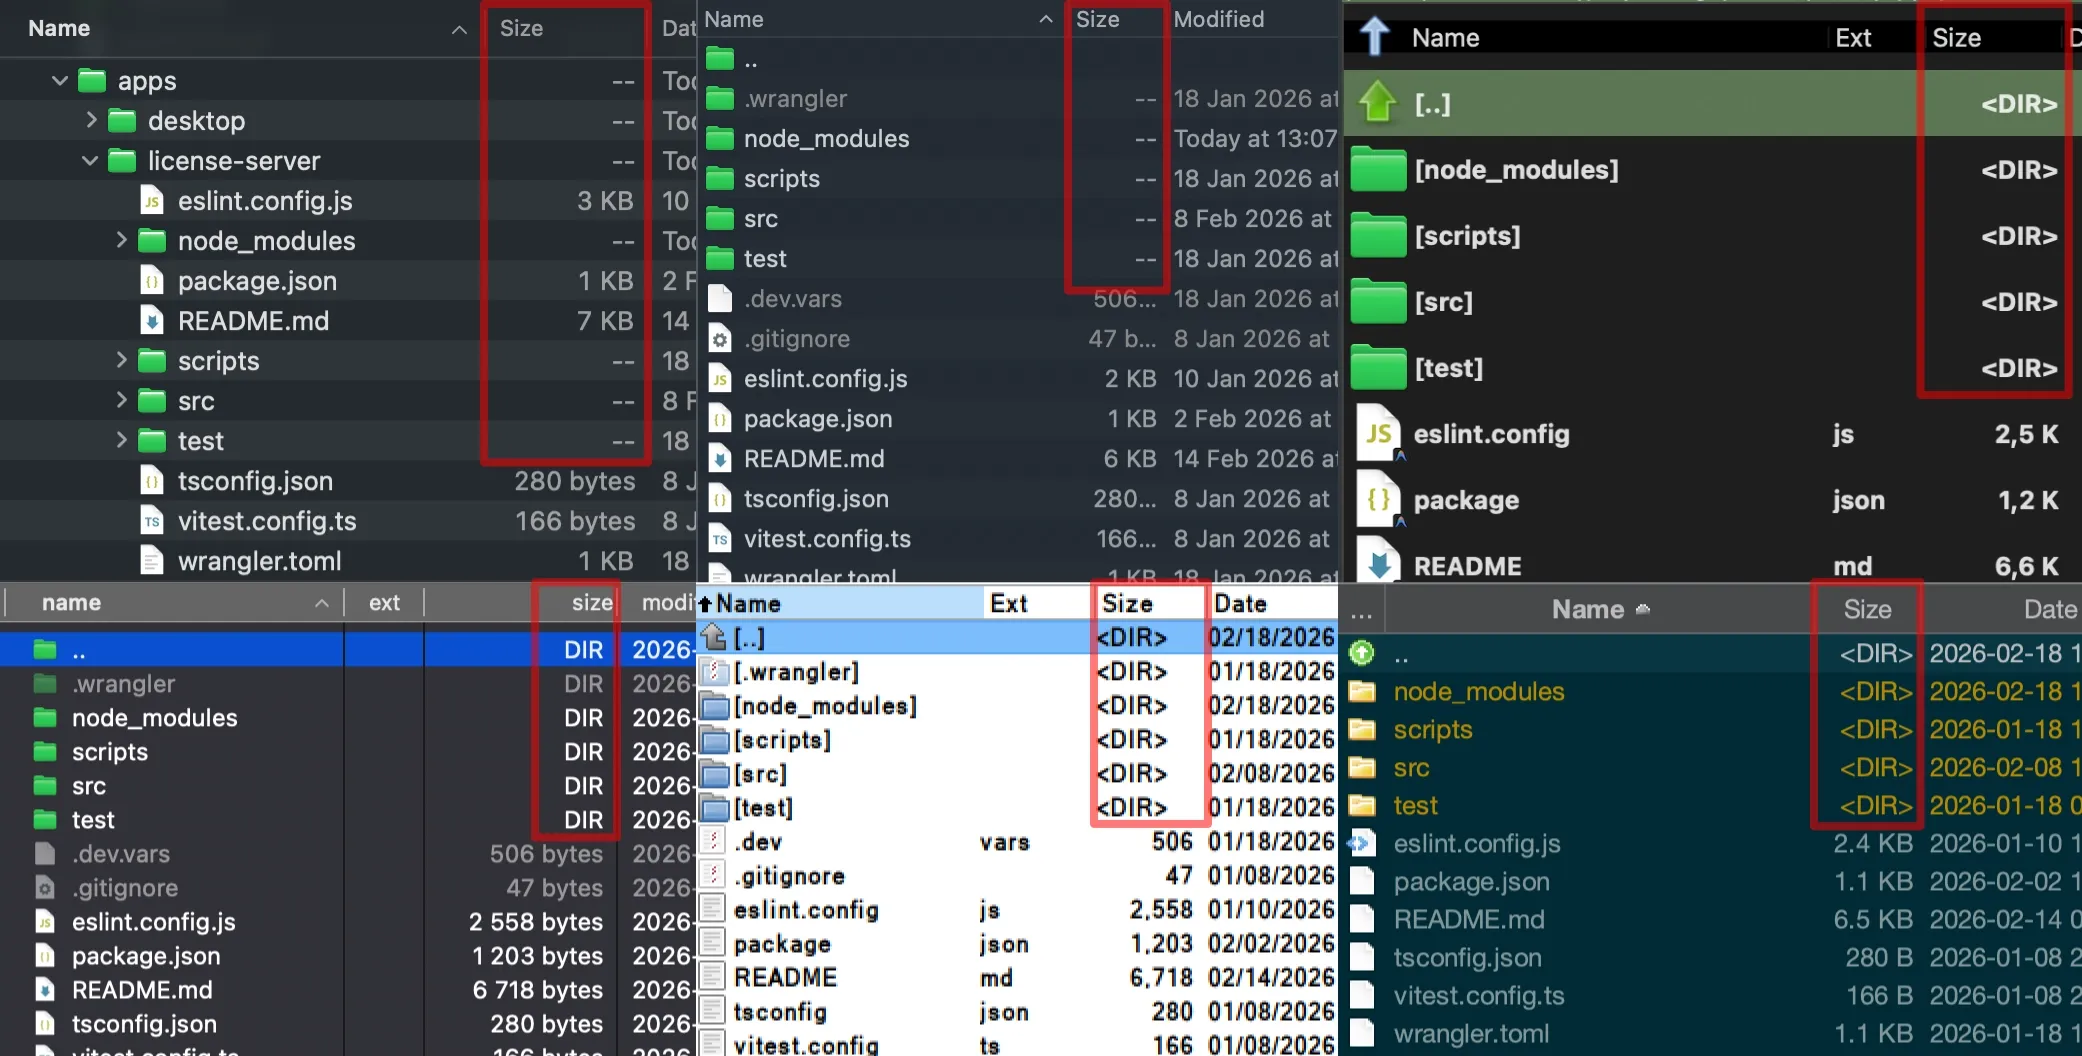Select the src row modified 8 Feb 2026
Viewport: 2082px width, 1056px height.
(1018, 219)
